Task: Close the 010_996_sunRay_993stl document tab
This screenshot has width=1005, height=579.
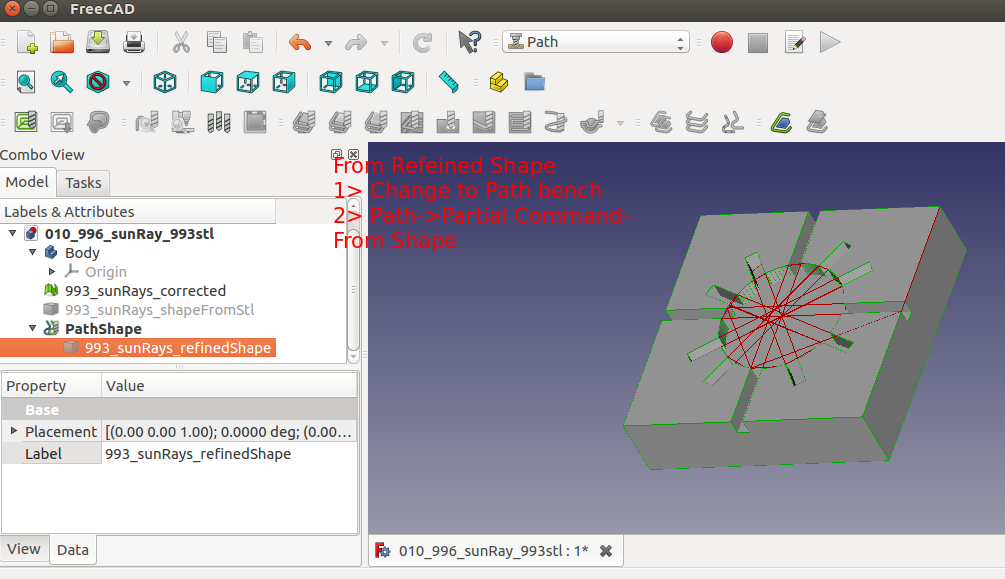Action: 605,551
